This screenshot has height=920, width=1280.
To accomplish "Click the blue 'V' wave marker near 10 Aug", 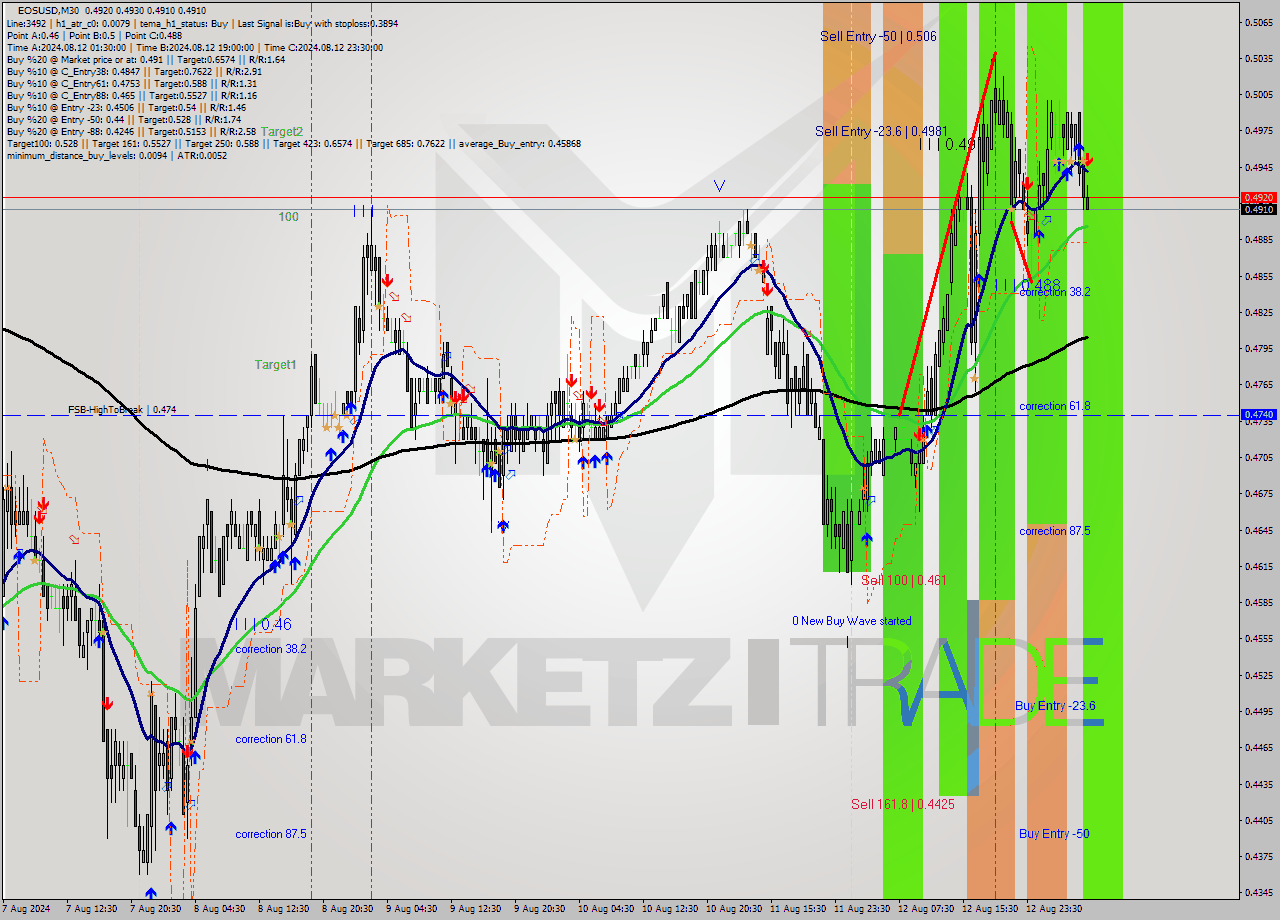I will [719, 185].
